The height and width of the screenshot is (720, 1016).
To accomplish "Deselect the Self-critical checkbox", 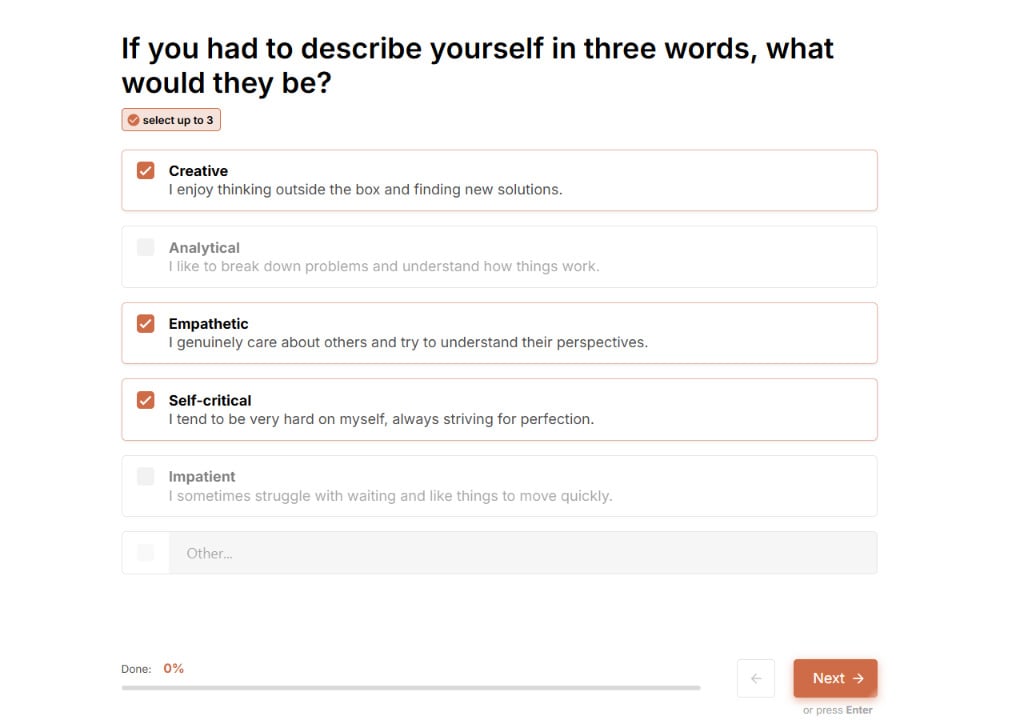I will [x=146, y=400].
